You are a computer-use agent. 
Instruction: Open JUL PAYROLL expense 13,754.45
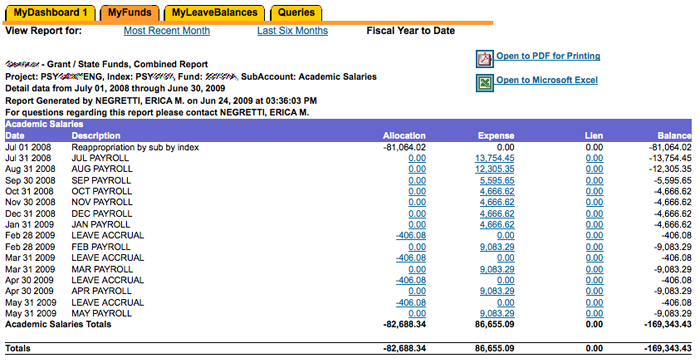pos(495,158)
